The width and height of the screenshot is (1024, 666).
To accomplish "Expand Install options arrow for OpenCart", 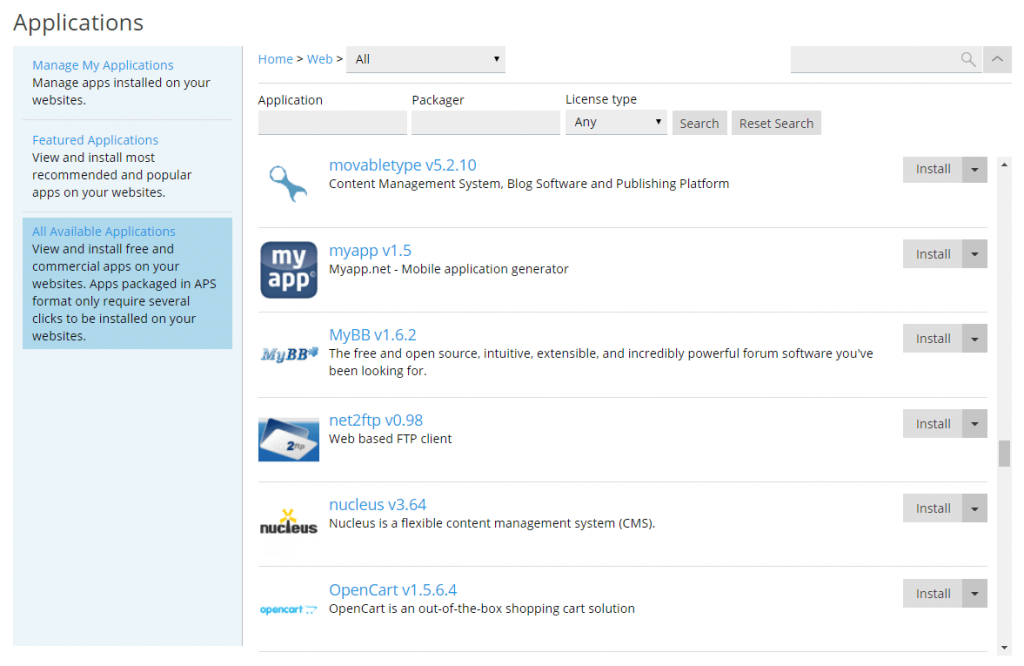I will [x=974, y=594].
